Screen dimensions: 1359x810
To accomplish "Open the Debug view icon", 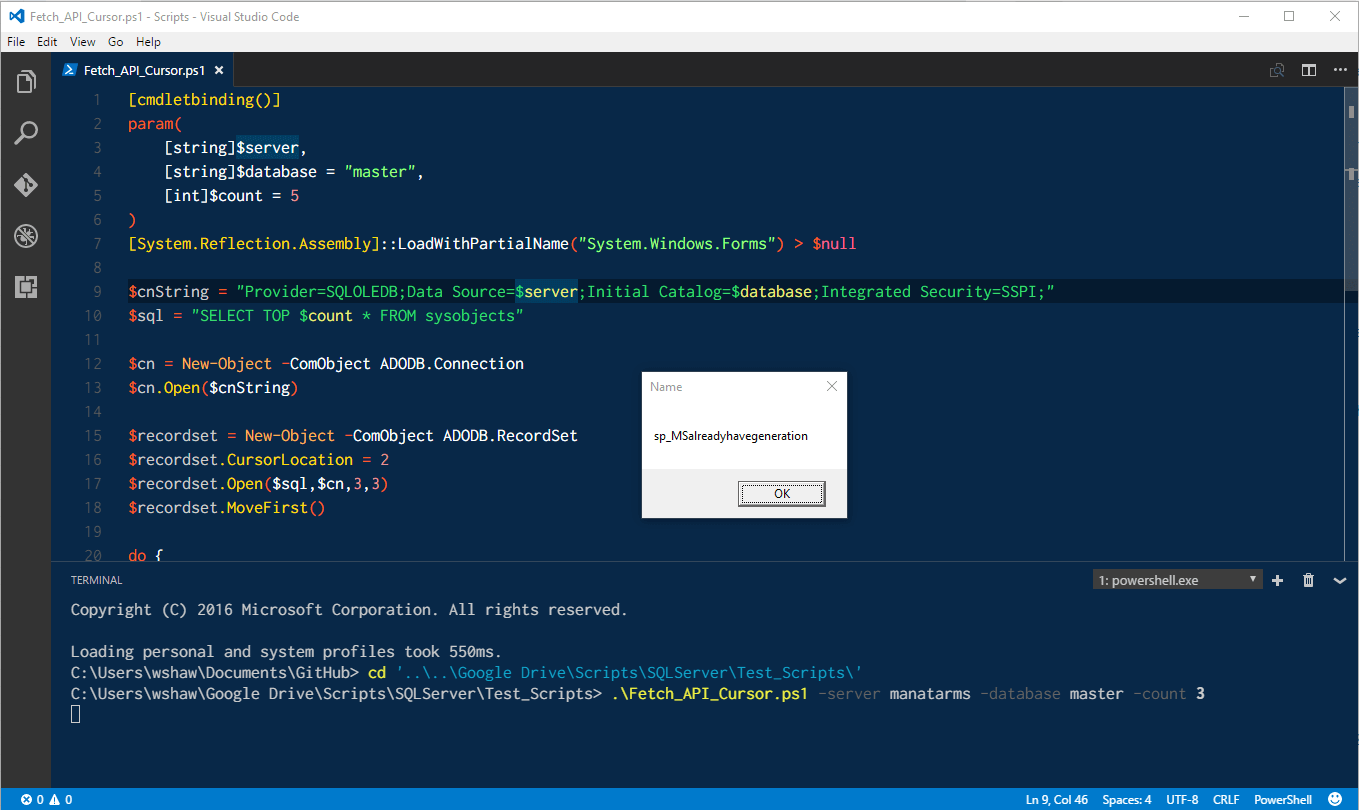I will (26, 236).
